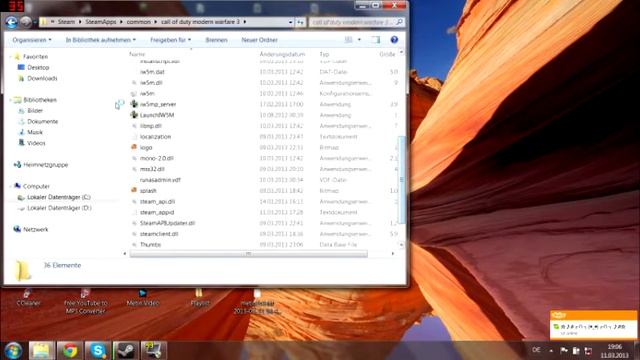Select the Thumbs data base file
Viewport: 640px width, 360px height.
click(150, 244)
